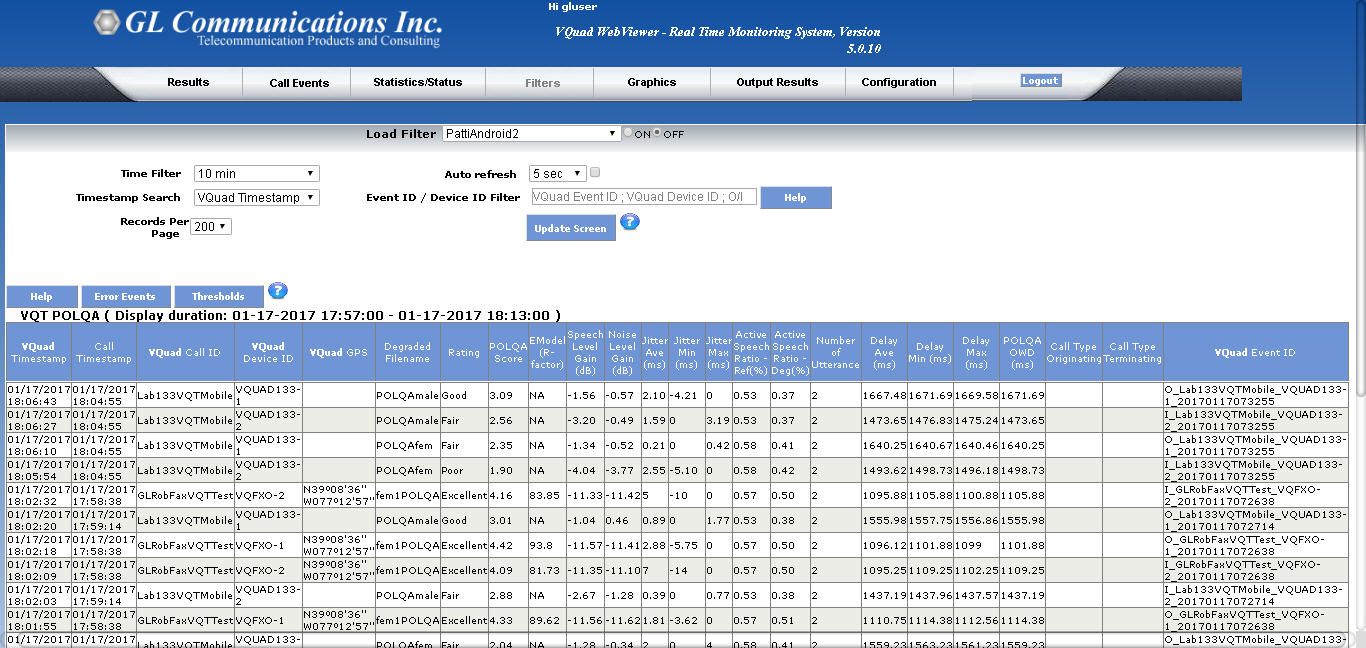Open the Auto refresh interval dropdown
Viewport: 1366px width, 648px height.
coord(558,174)
